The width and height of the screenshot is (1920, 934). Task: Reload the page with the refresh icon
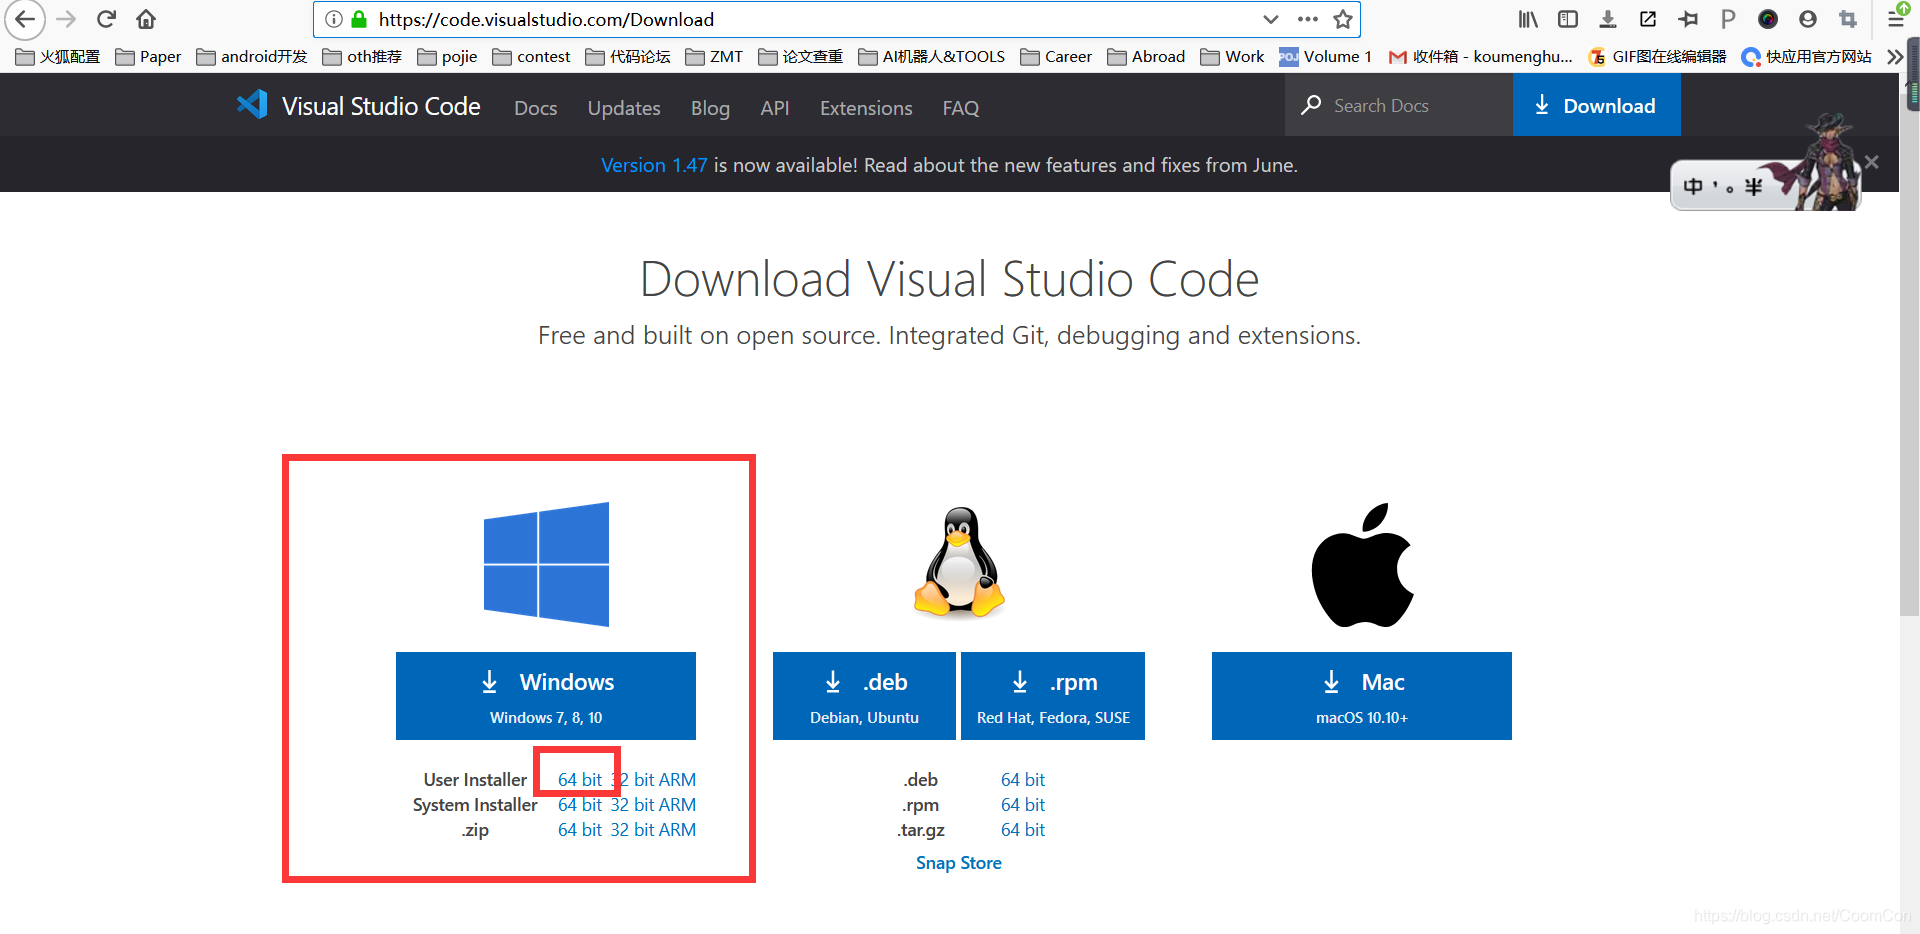coord(106,19)
